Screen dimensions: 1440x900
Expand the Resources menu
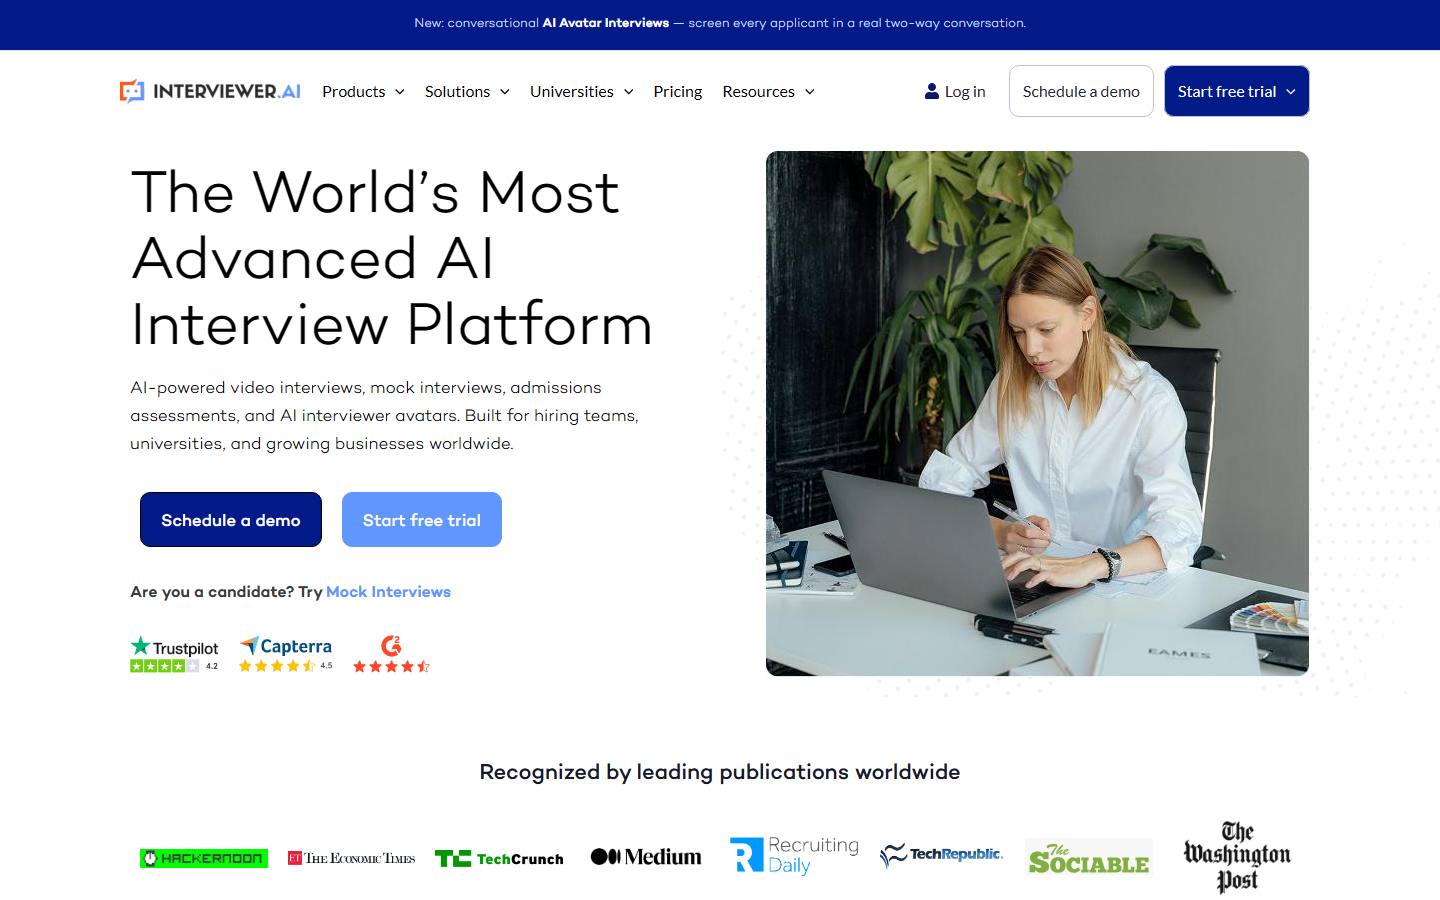coord(768,91)
